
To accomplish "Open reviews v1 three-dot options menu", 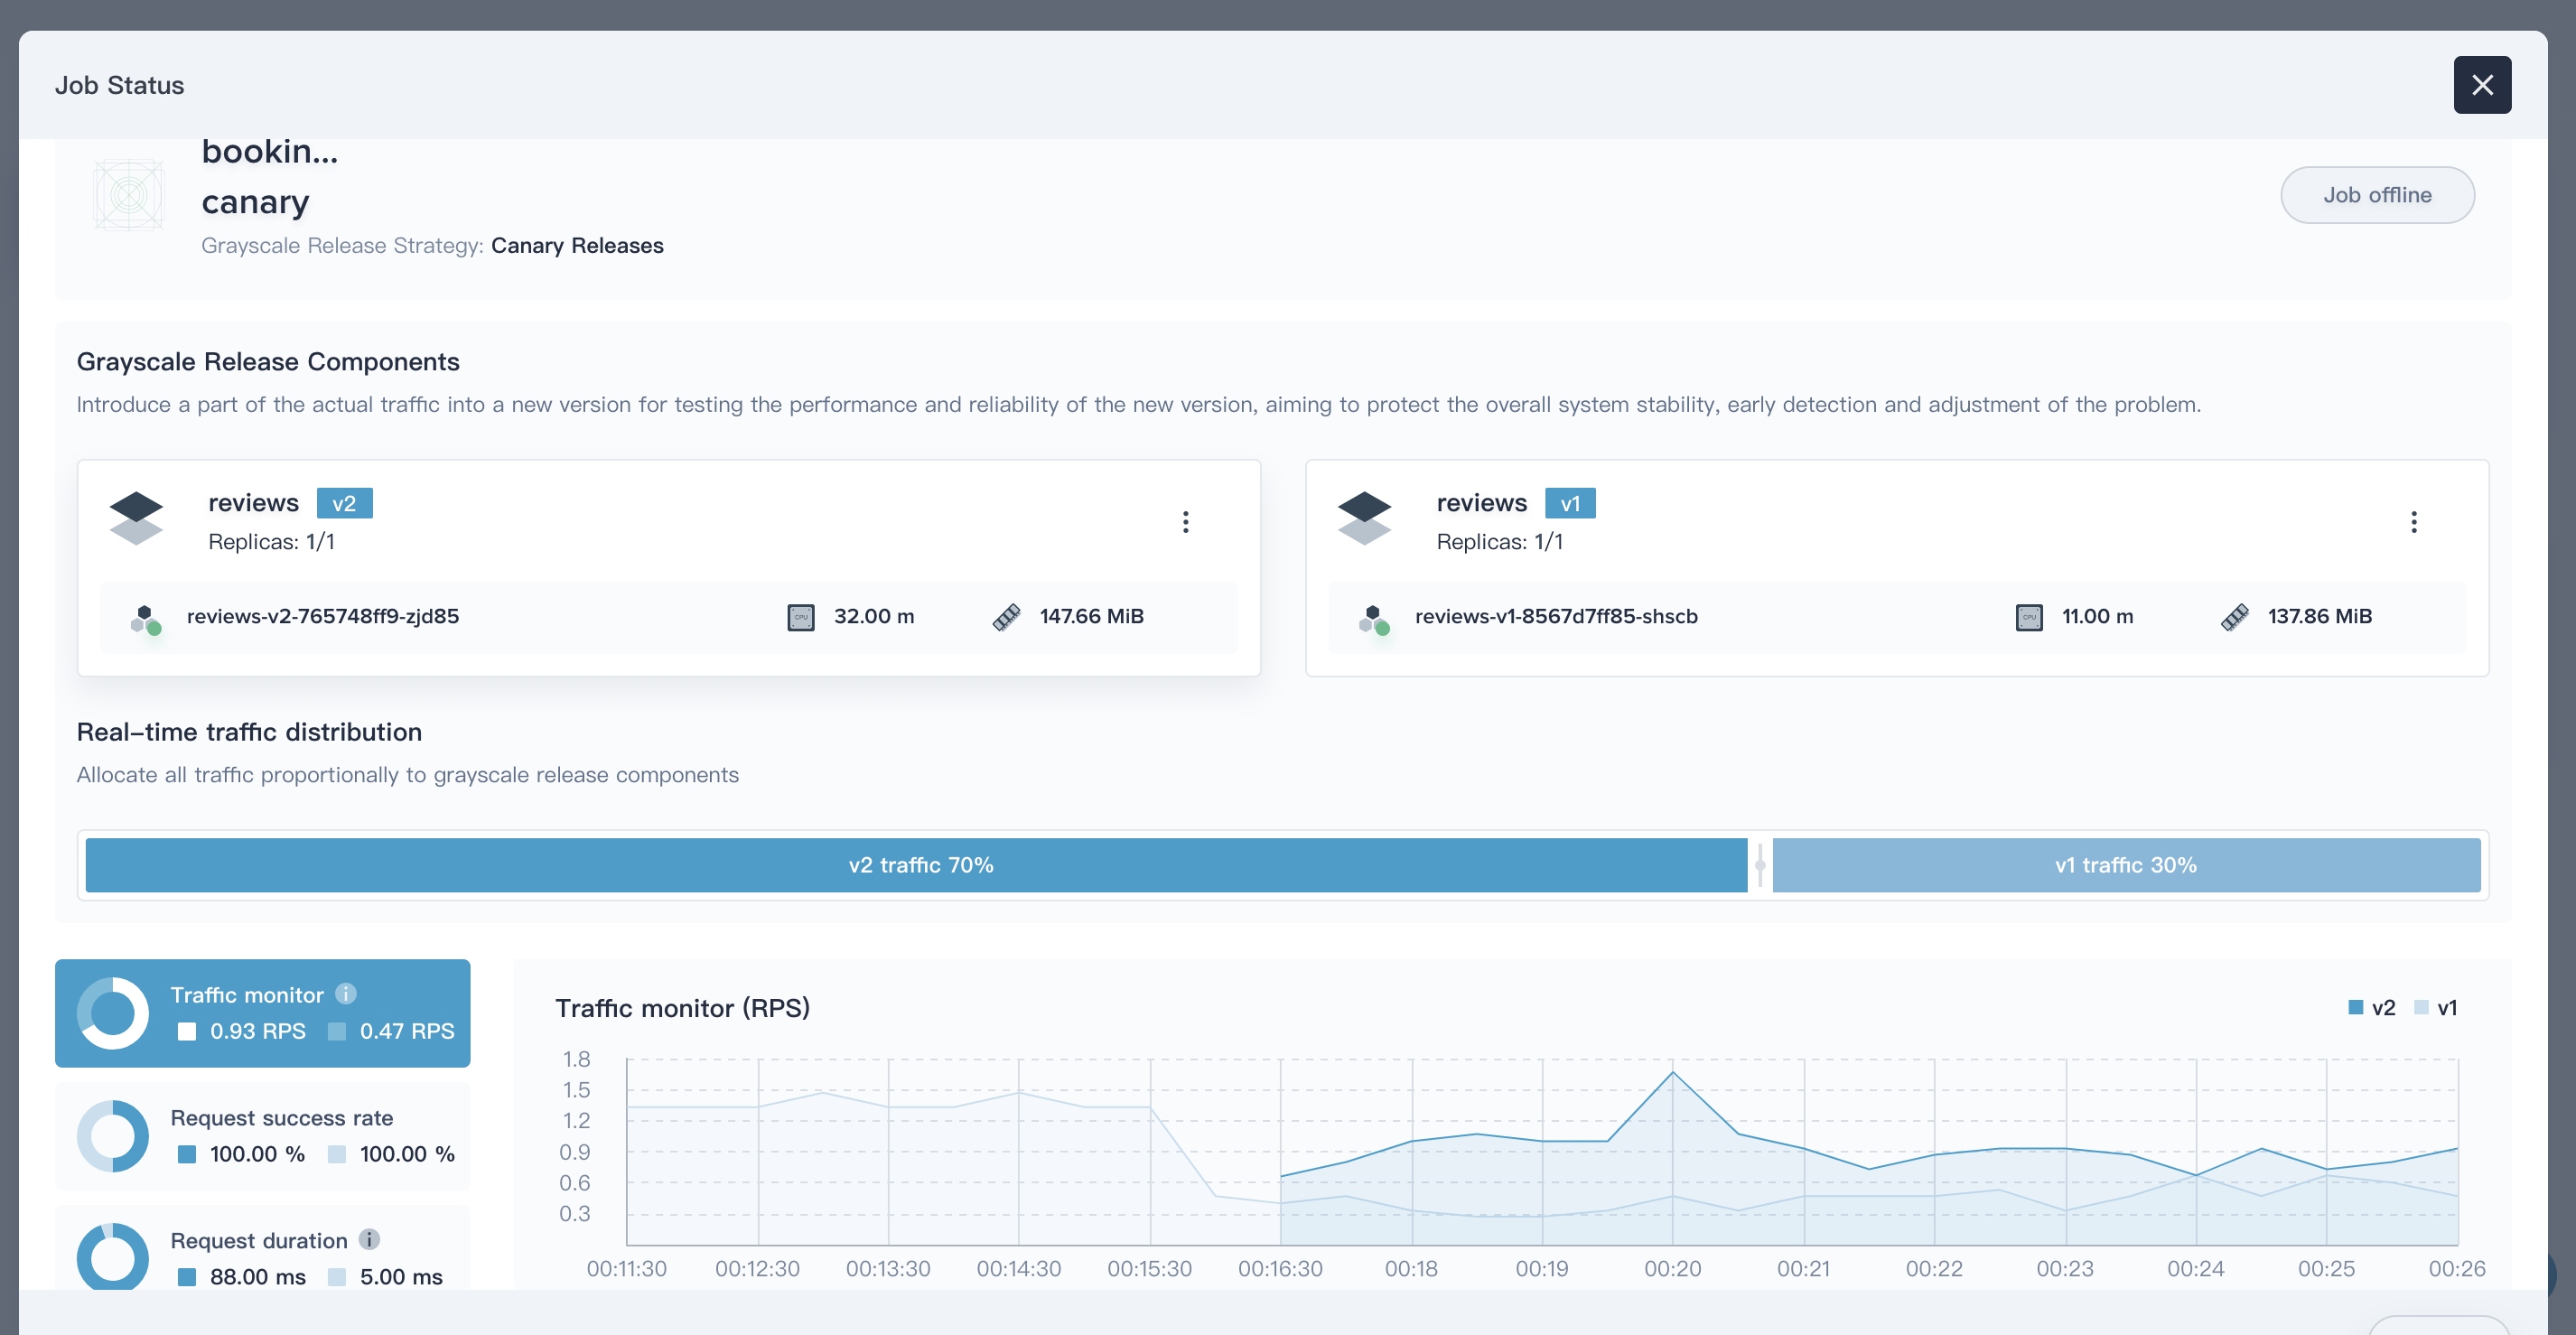I will (x=2413, y=522).
